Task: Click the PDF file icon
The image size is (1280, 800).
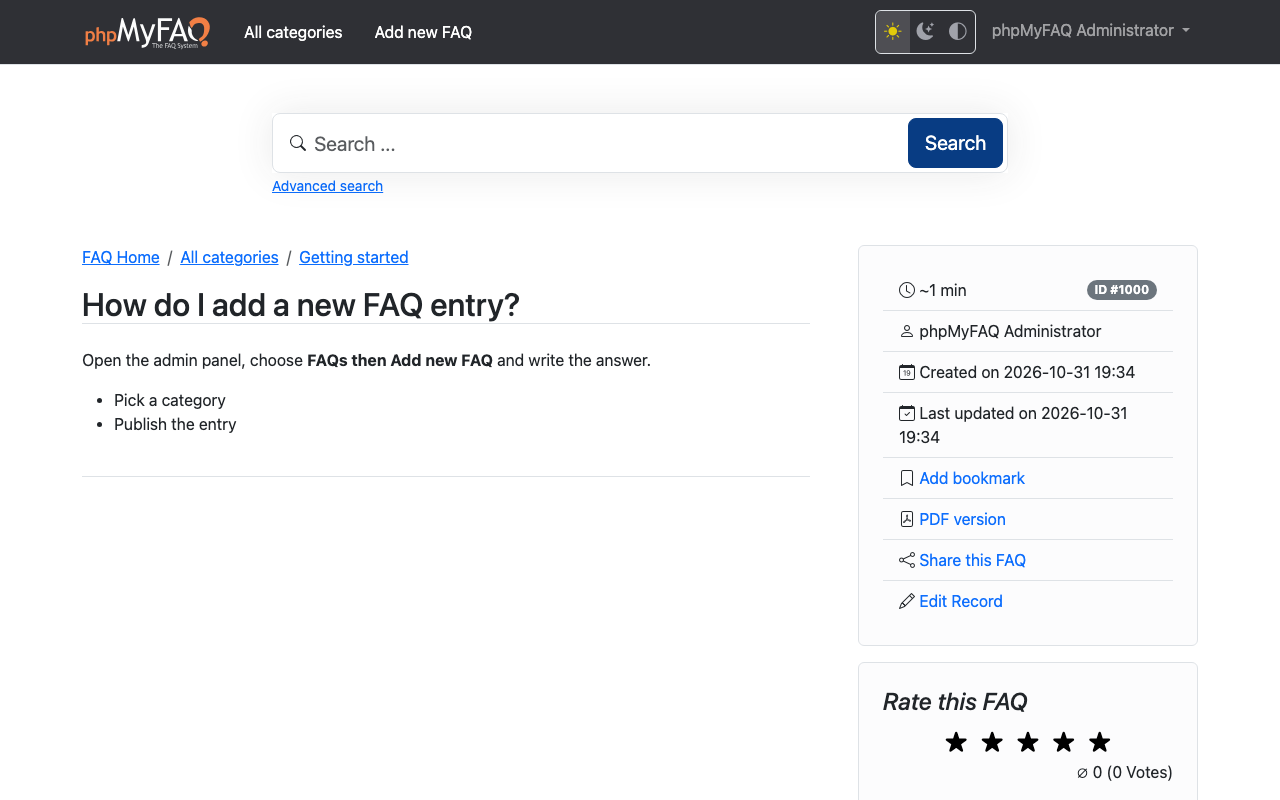Action: pos(907,519)
